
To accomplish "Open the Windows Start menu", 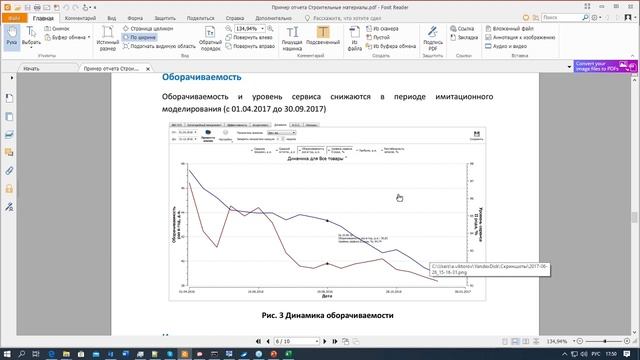I will [x=7, y=354].
